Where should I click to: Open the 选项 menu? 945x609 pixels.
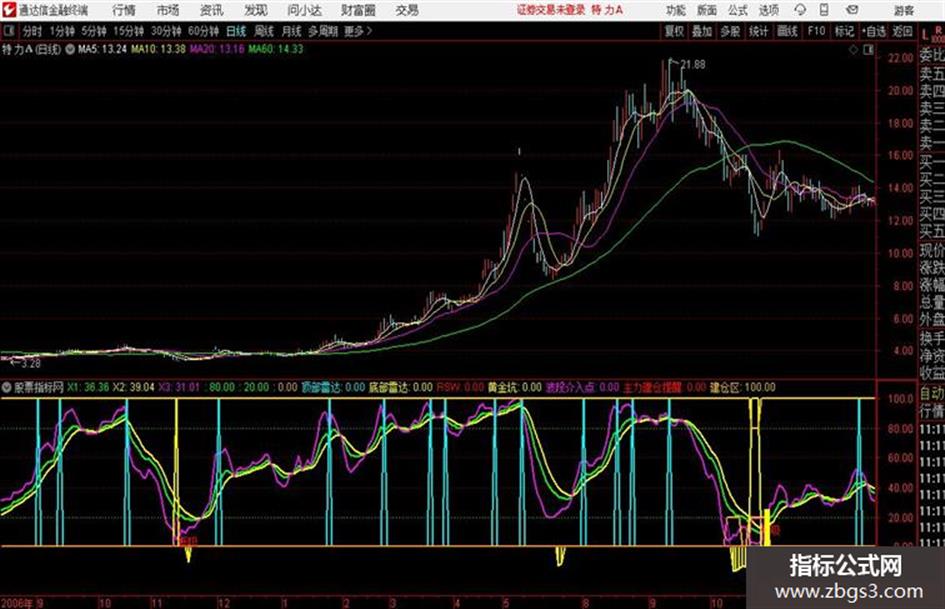click(x=769, y=10)
